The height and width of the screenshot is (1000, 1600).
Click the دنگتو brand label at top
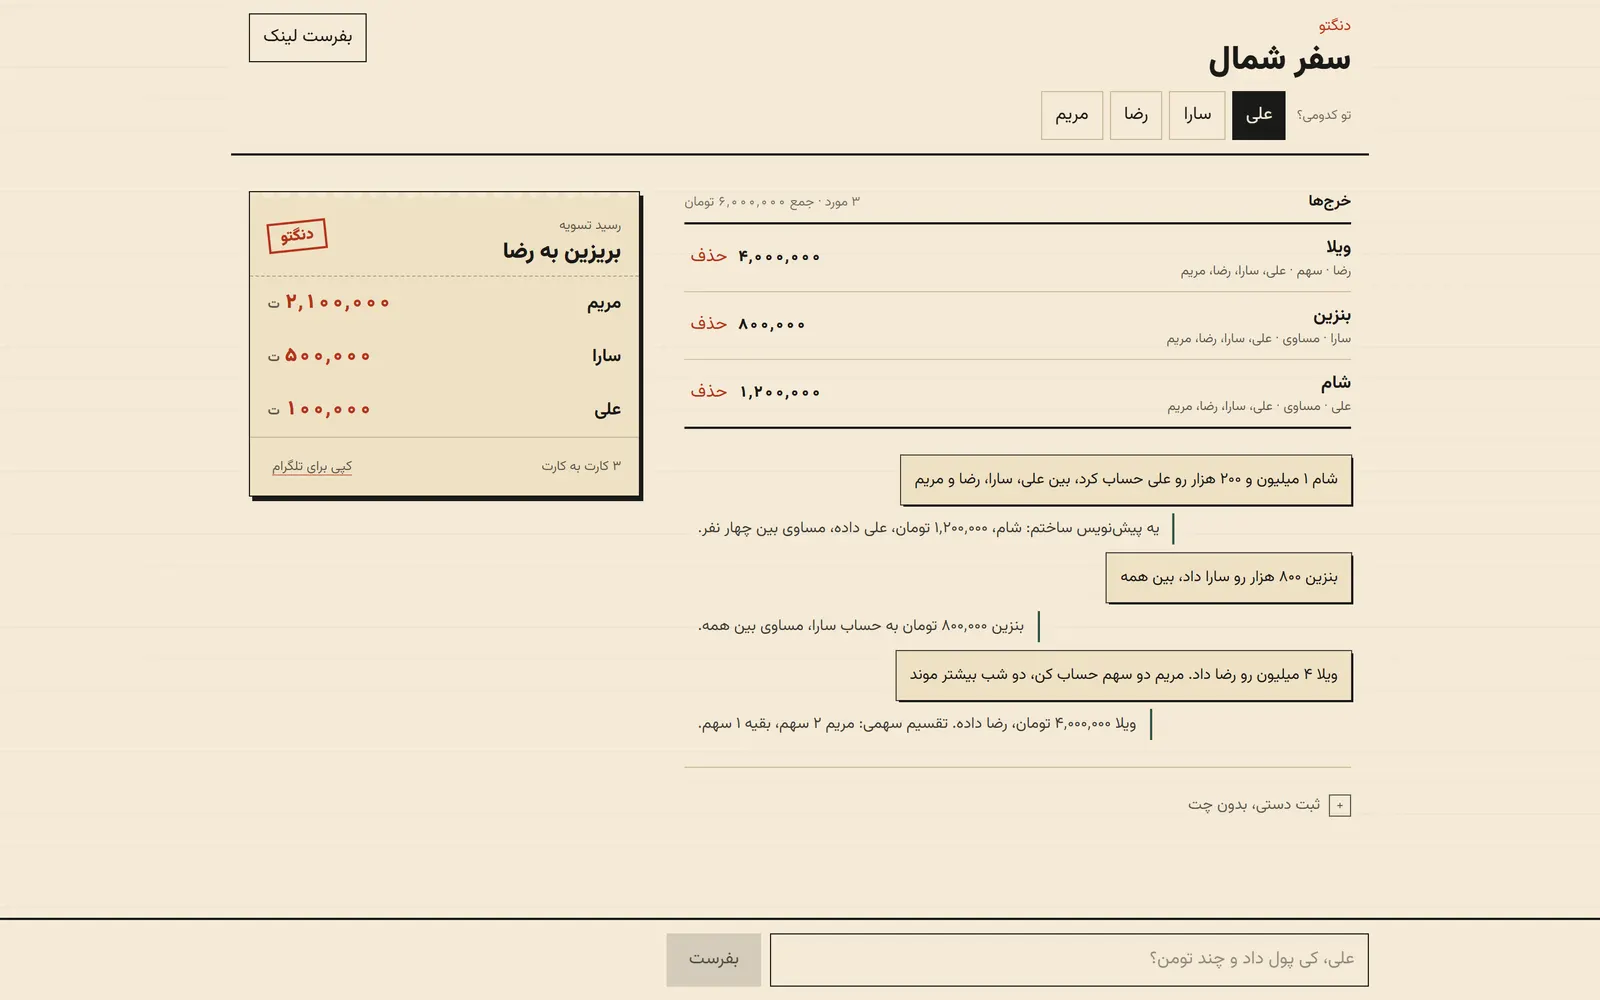1334,26
